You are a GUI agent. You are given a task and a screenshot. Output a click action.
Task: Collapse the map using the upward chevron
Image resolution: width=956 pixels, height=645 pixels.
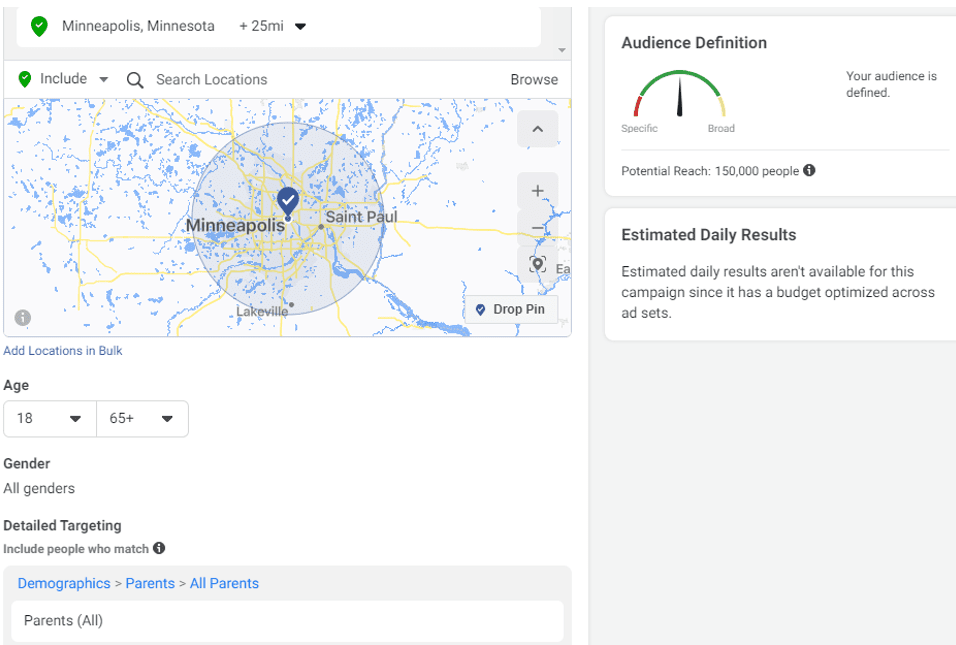537,129
